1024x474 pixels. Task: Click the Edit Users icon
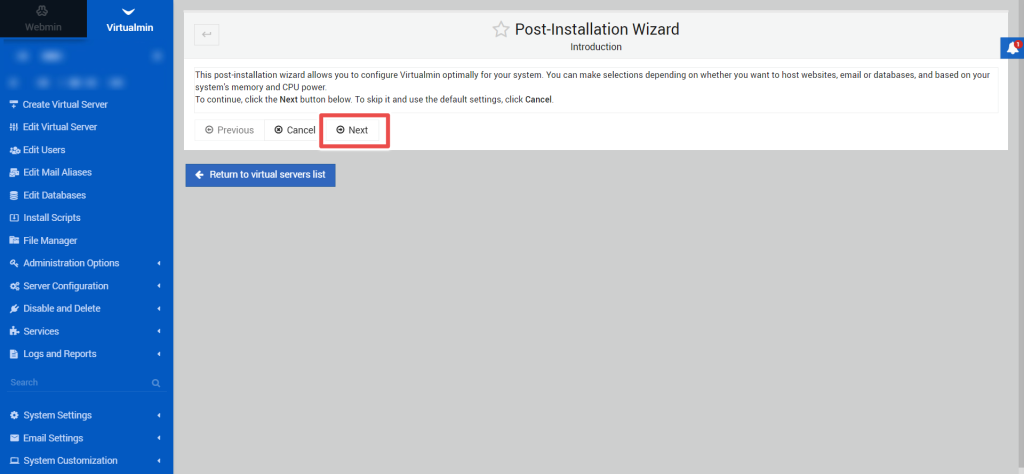click(14, 150)
